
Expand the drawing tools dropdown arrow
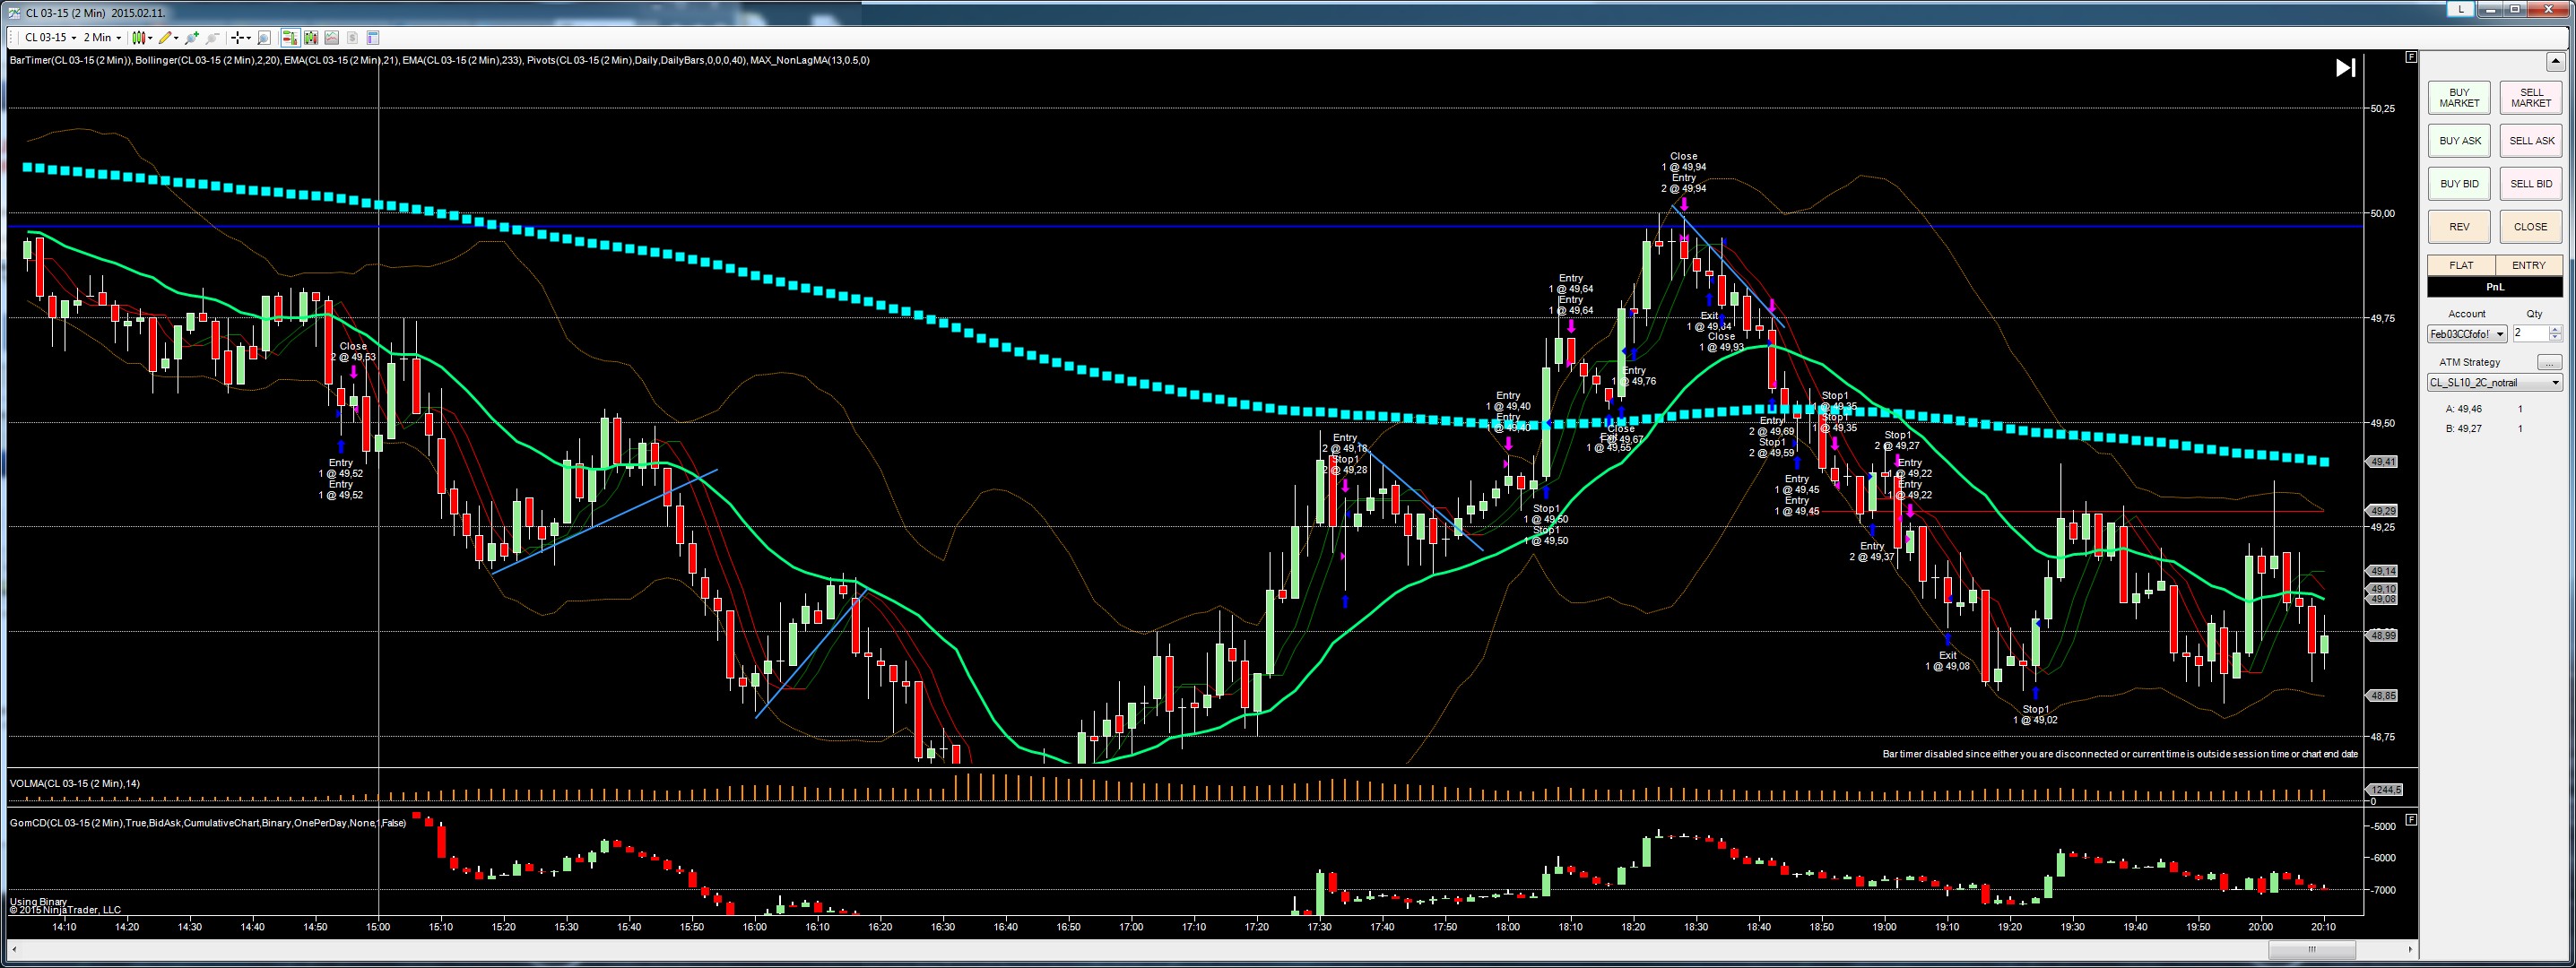176,38
